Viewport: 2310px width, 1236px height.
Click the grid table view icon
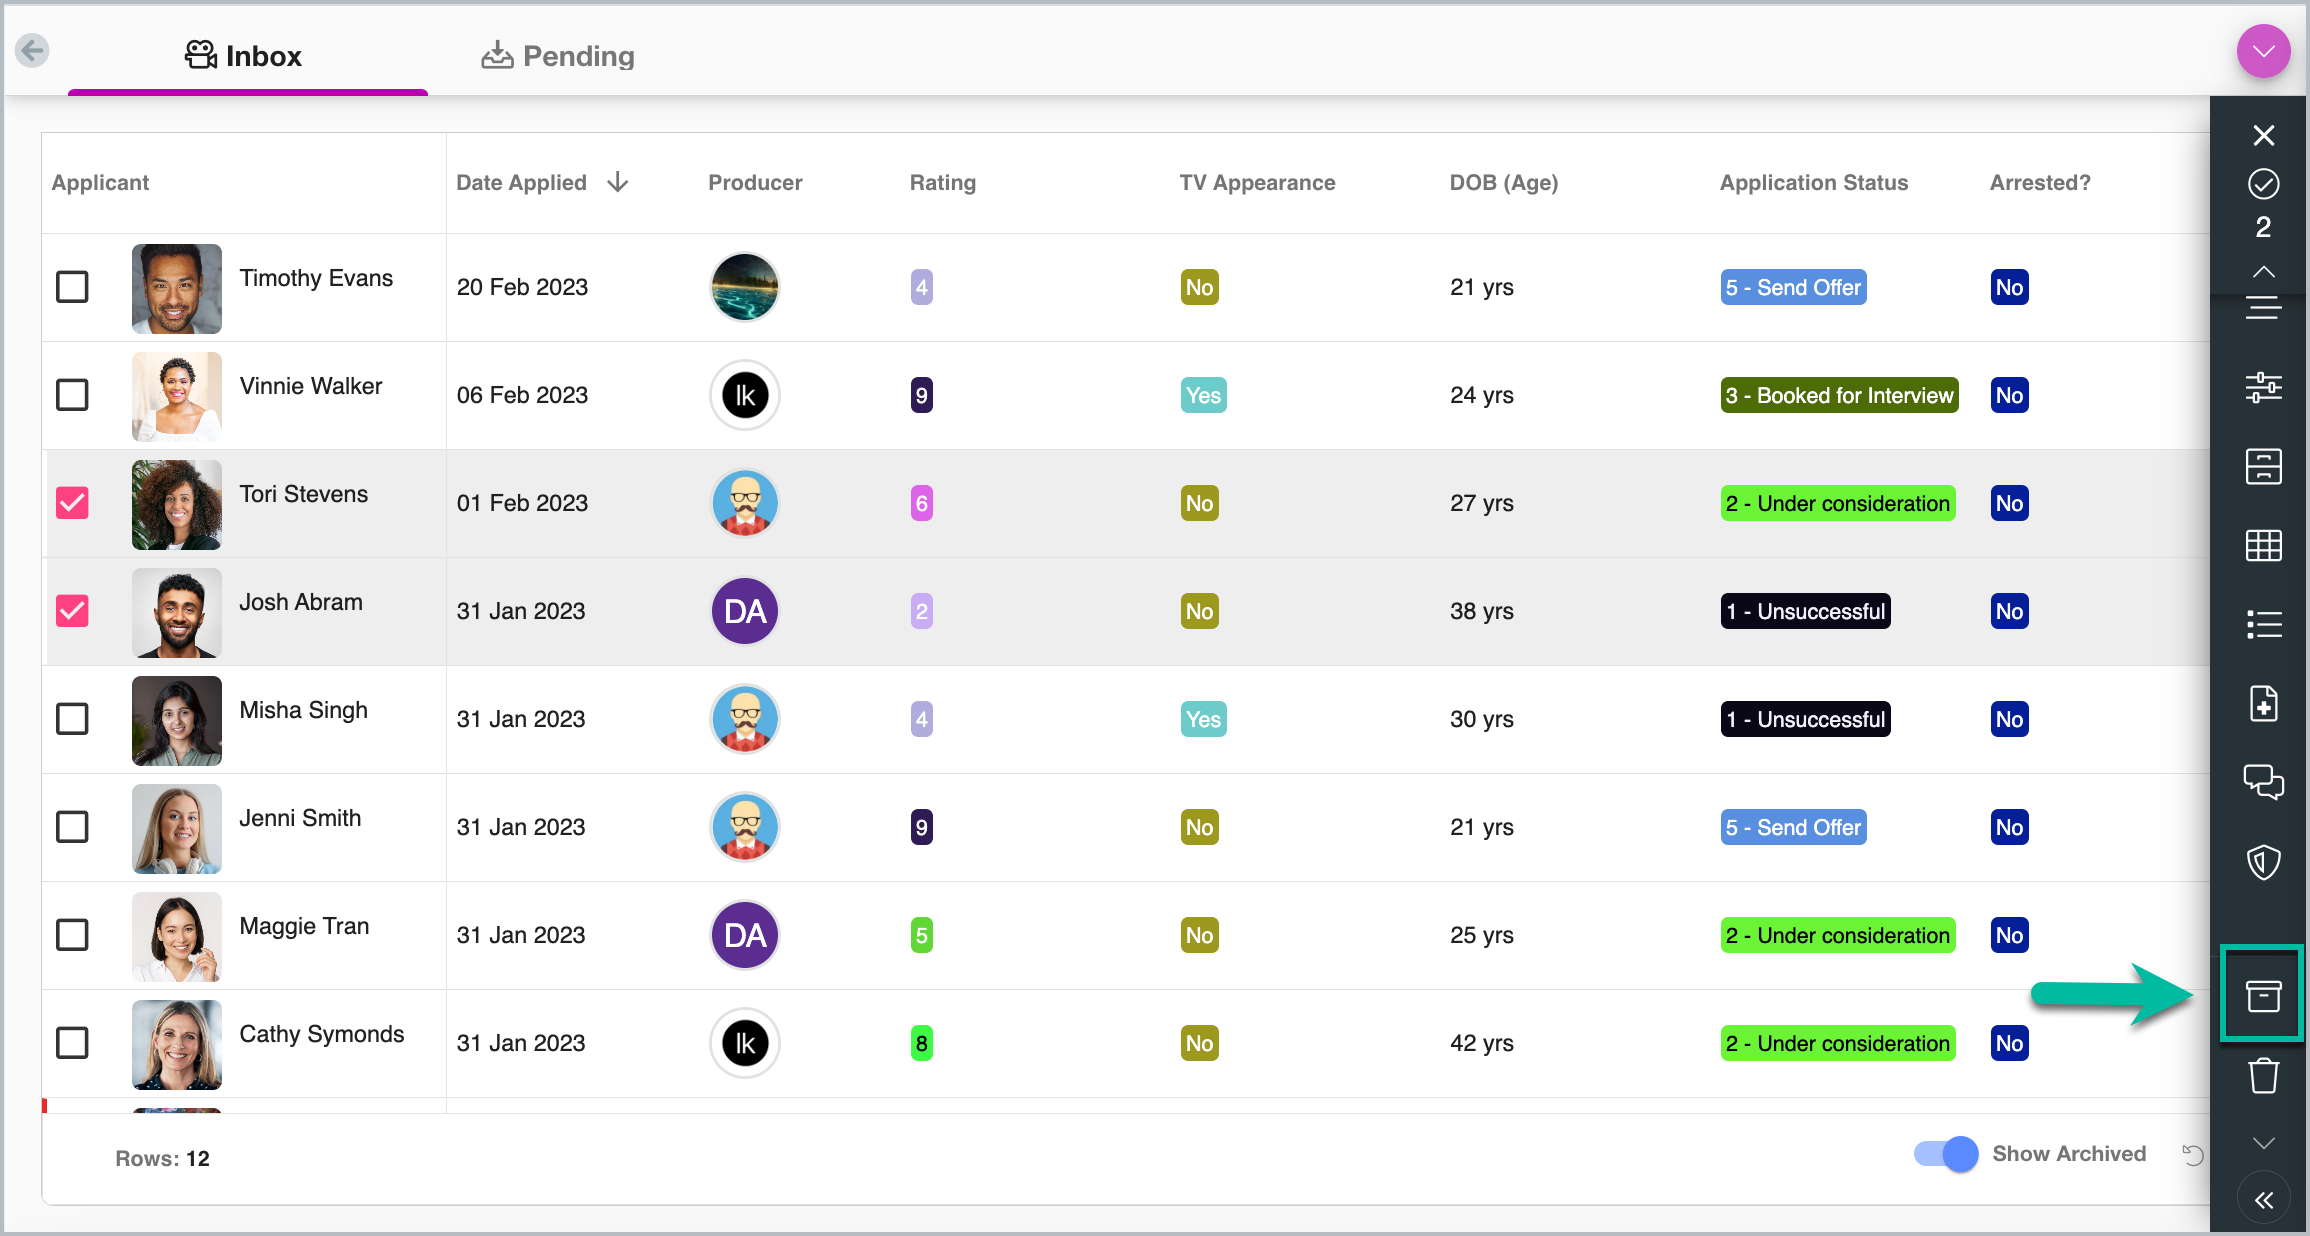tap(2263, 546)
